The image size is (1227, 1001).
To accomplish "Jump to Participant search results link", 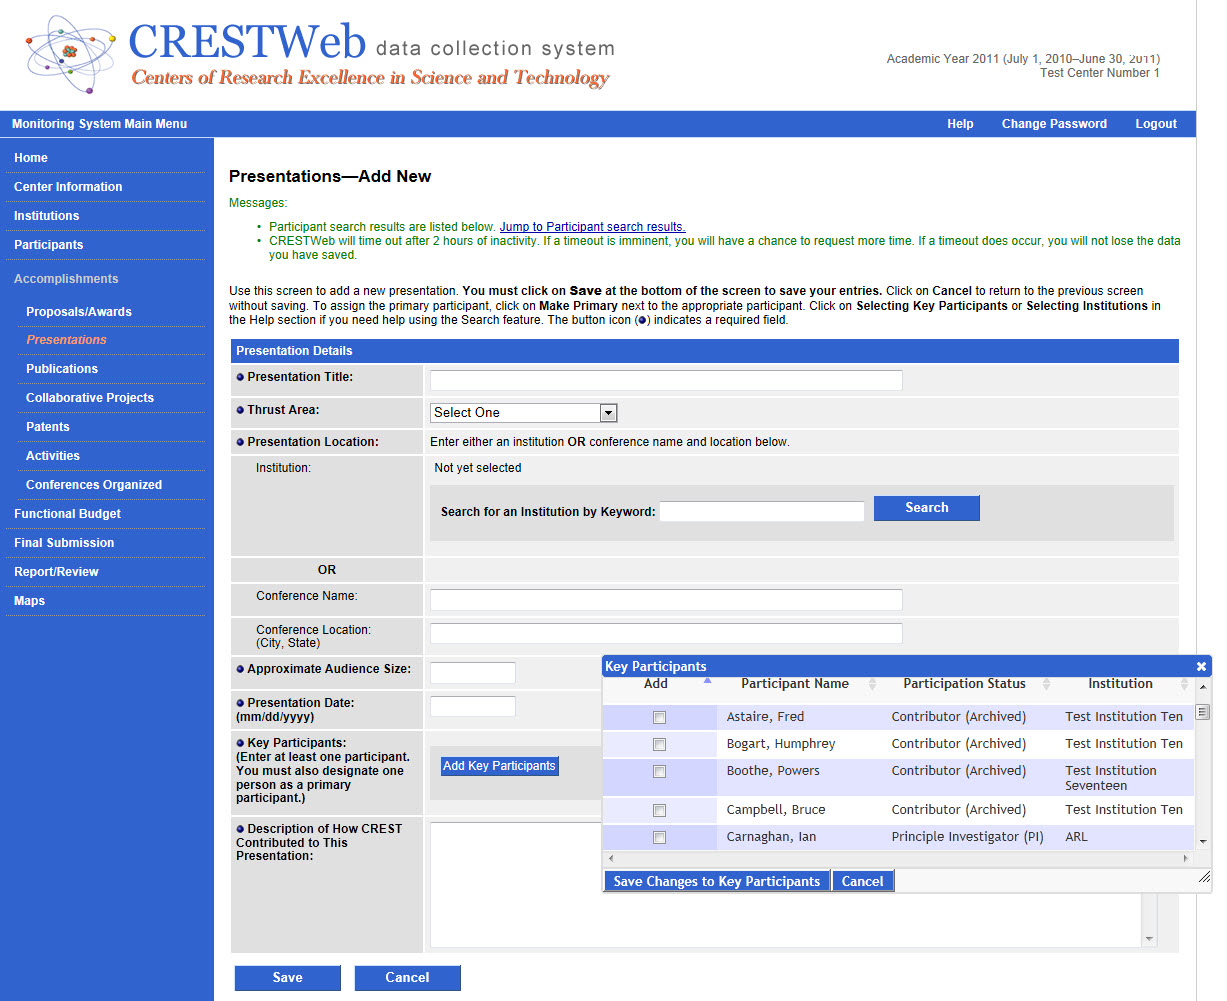I will pos(592,227).
